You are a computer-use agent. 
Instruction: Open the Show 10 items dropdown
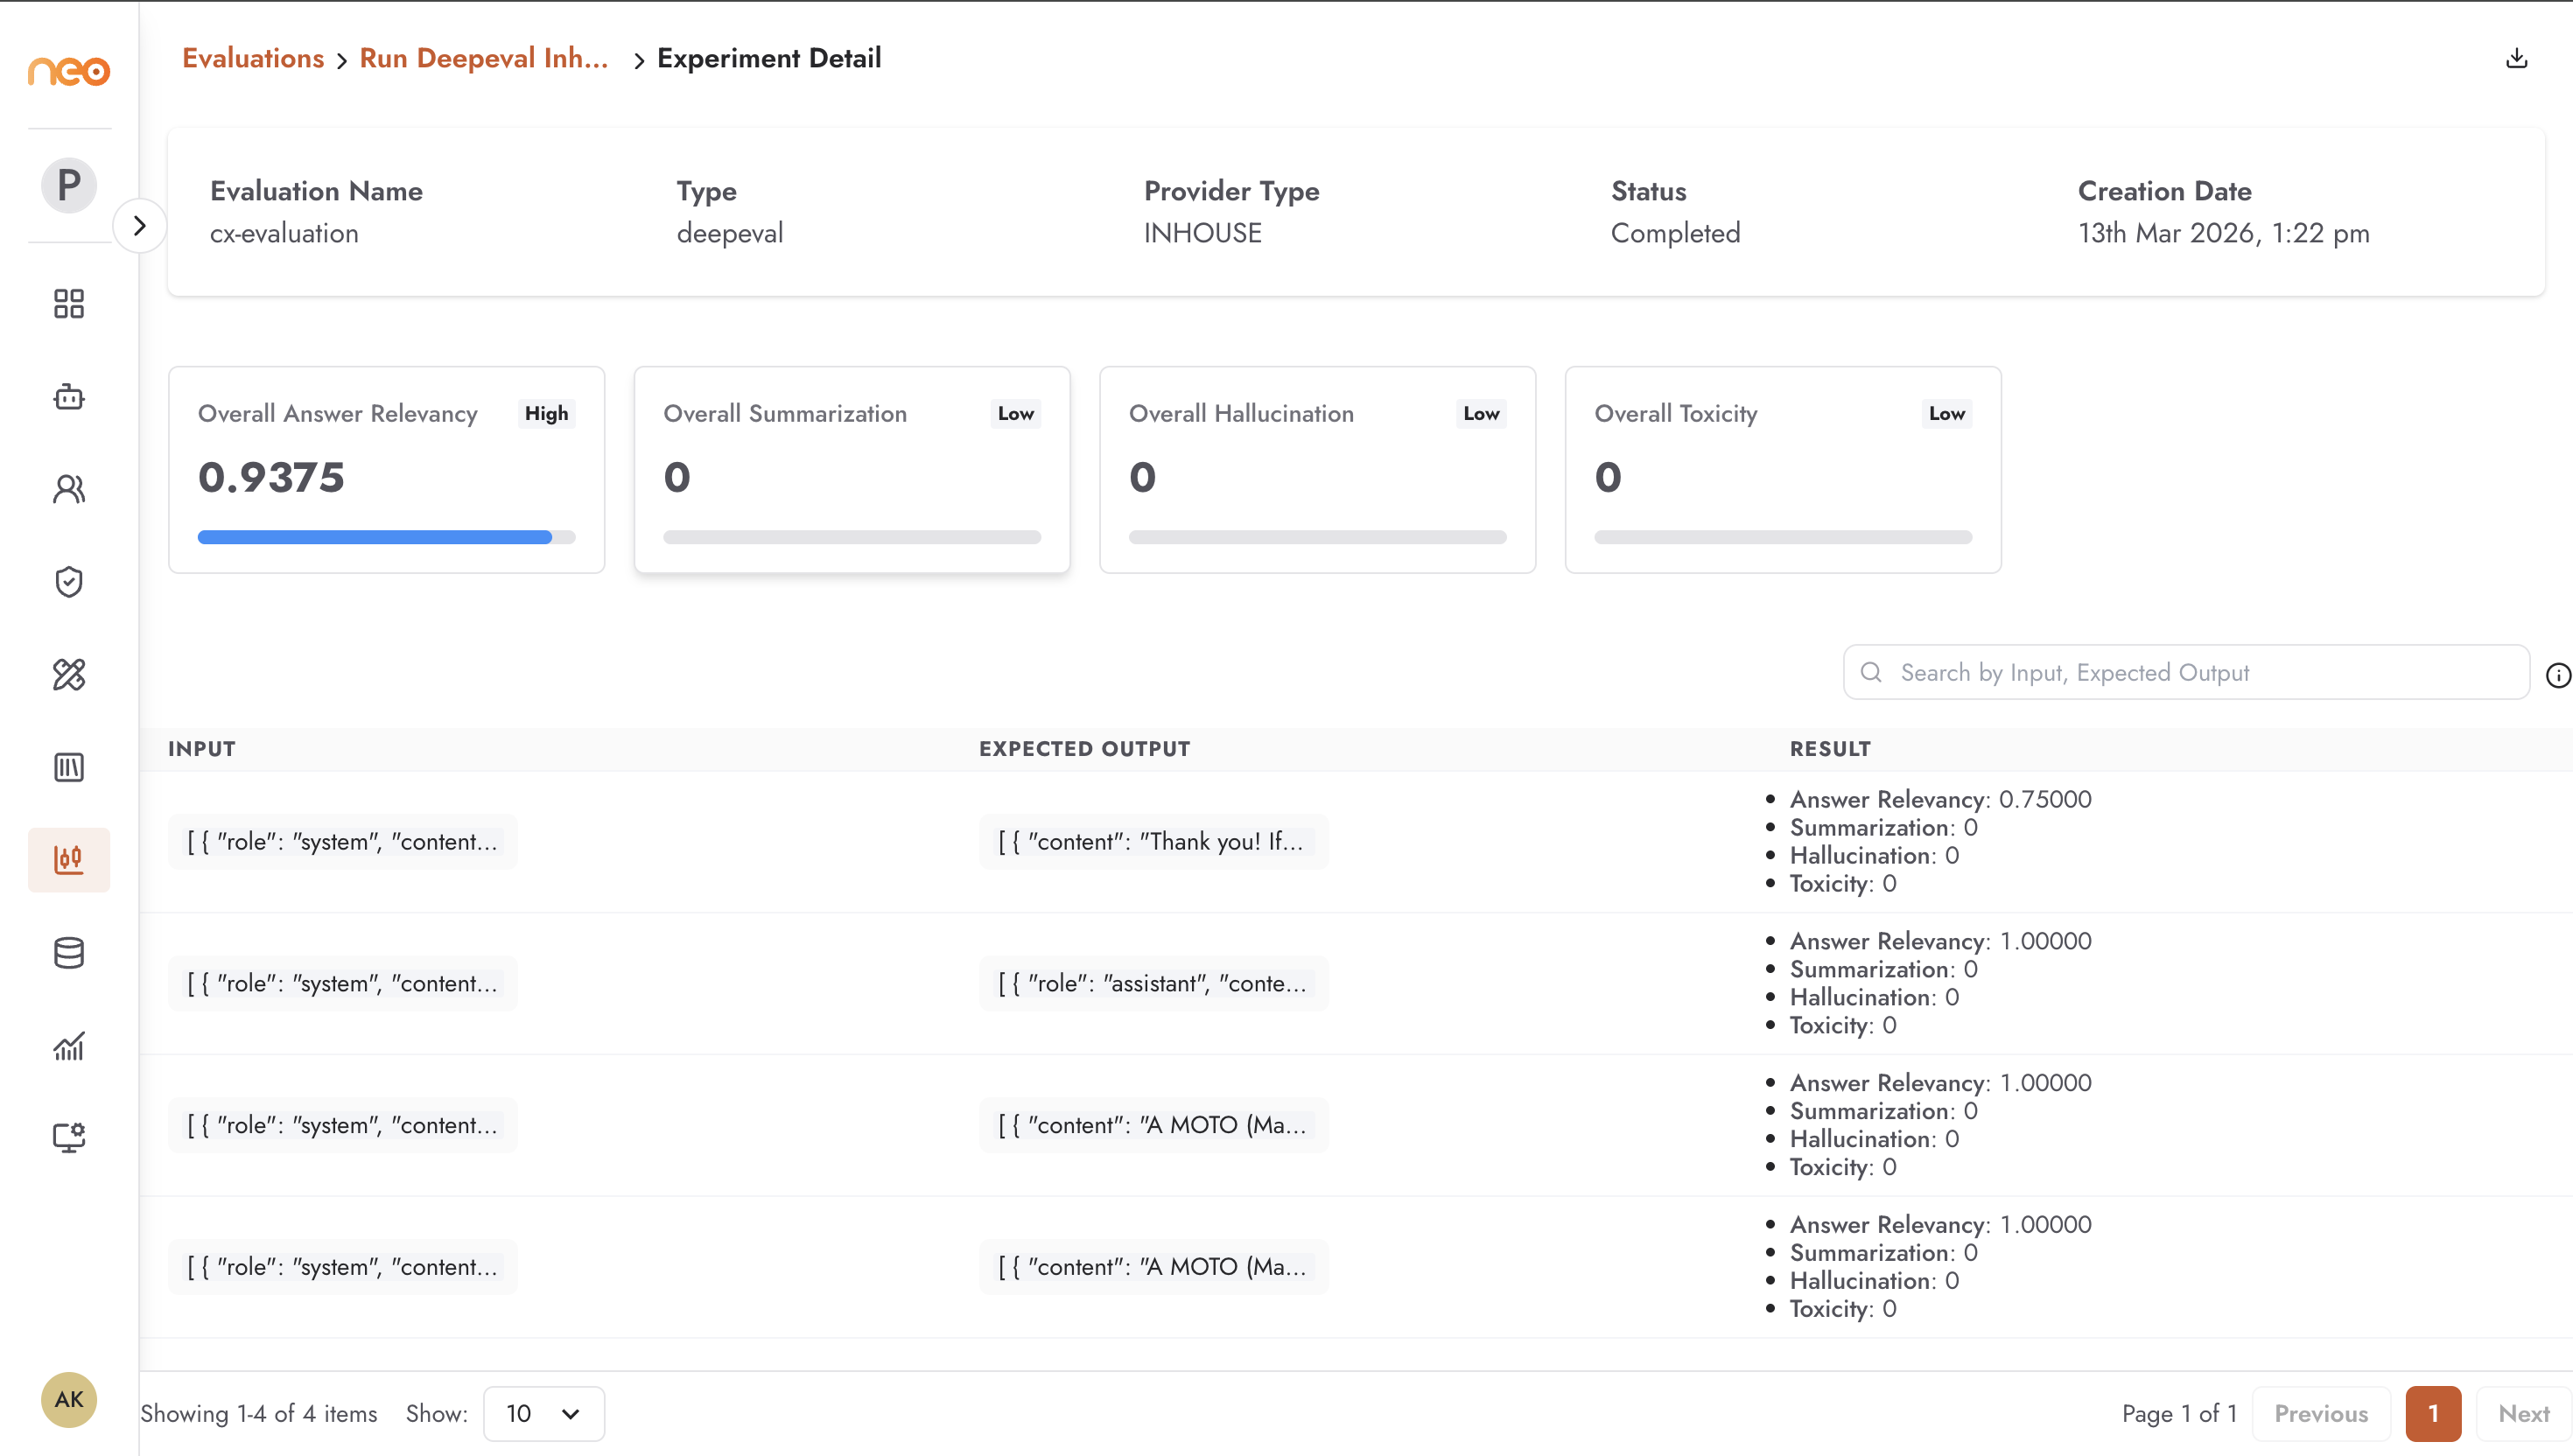(x=543, y=1413)
